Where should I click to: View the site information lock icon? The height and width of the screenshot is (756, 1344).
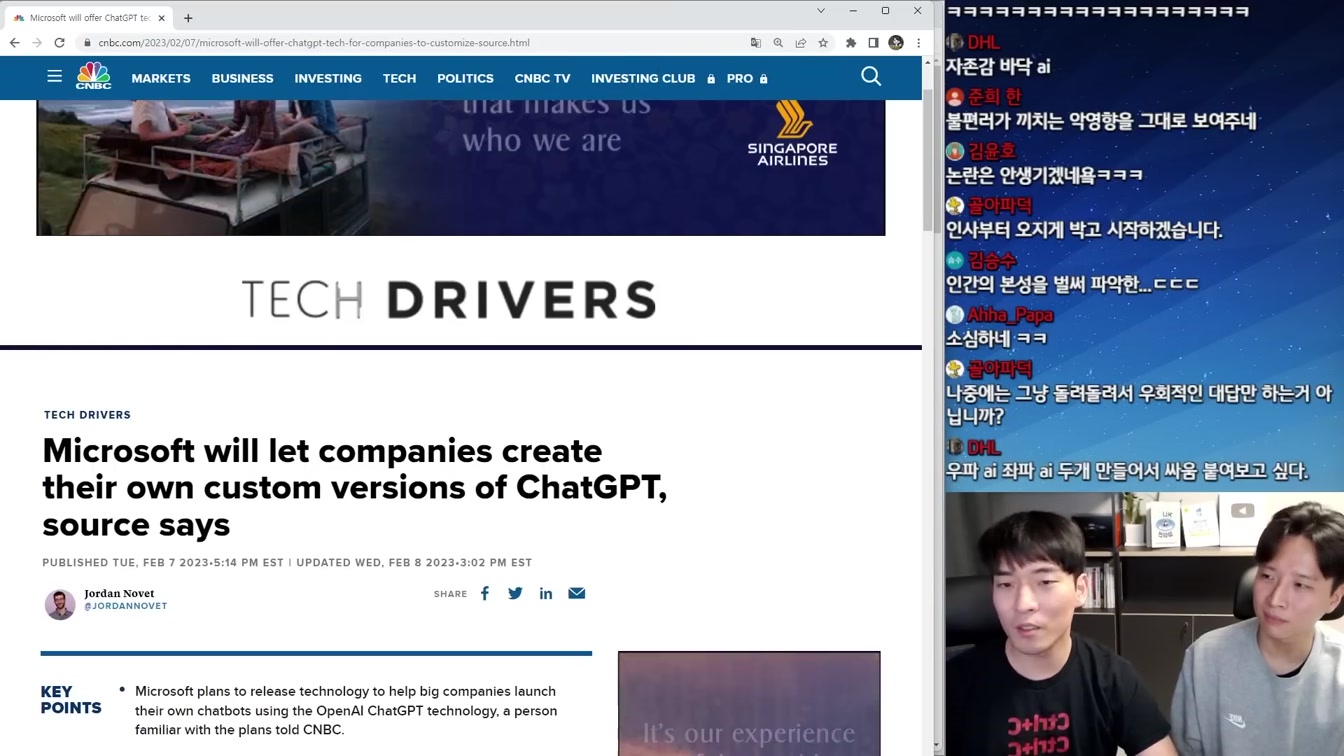pos(88,43)
